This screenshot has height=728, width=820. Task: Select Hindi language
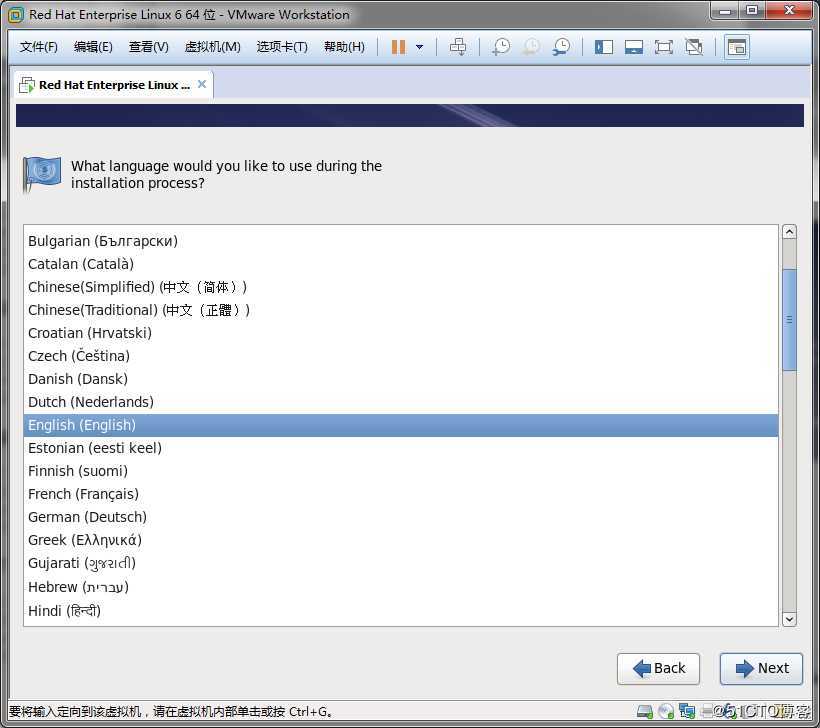[x=401, y=611]
